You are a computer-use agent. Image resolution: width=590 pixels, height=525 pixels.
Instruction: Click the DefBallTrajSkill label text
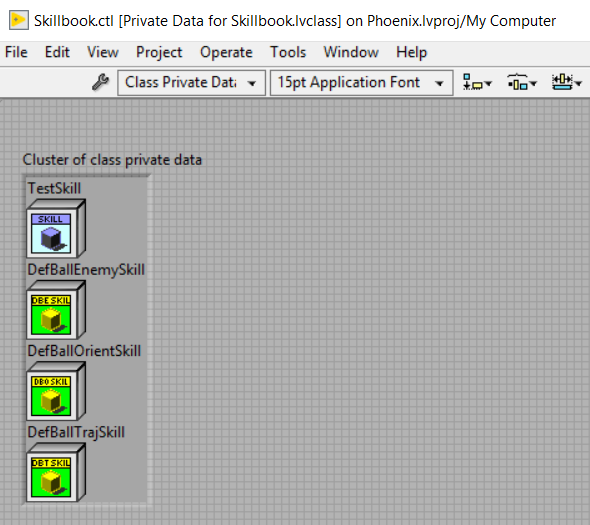coord(76,432)
